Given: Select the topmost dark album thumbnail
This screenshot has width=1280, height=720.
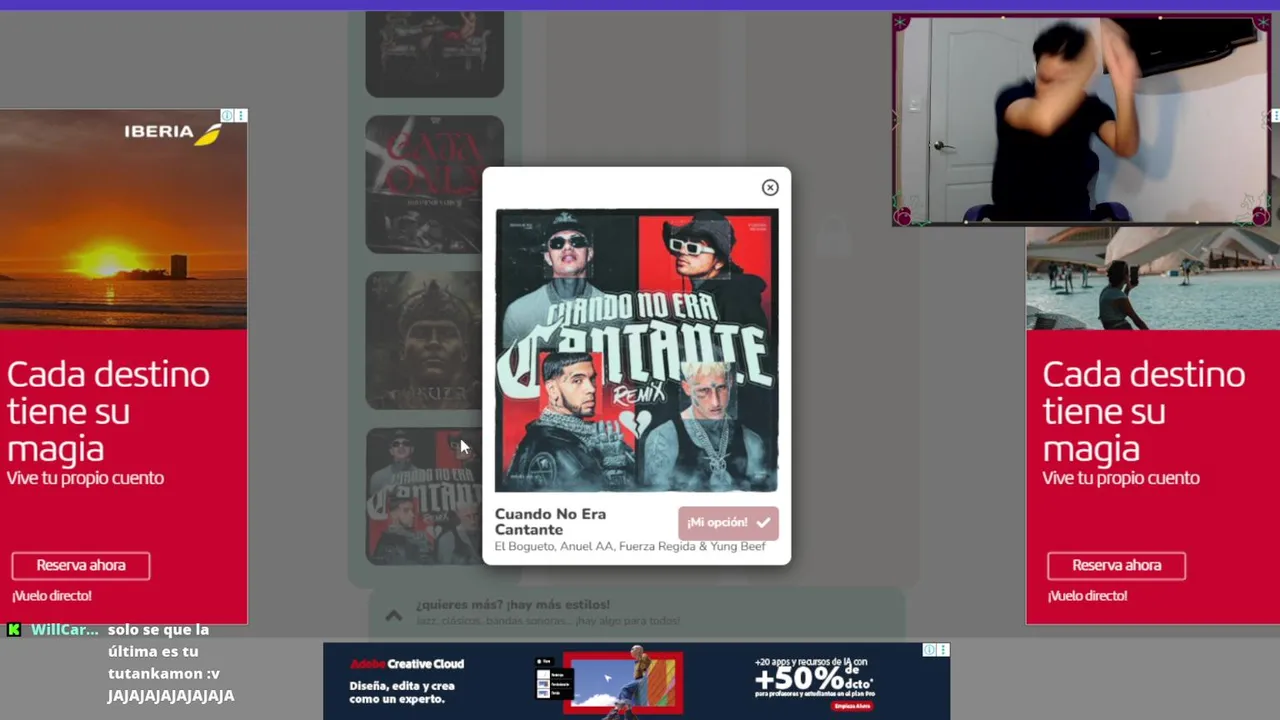Looking at the screenshot, I should (434, 54).
